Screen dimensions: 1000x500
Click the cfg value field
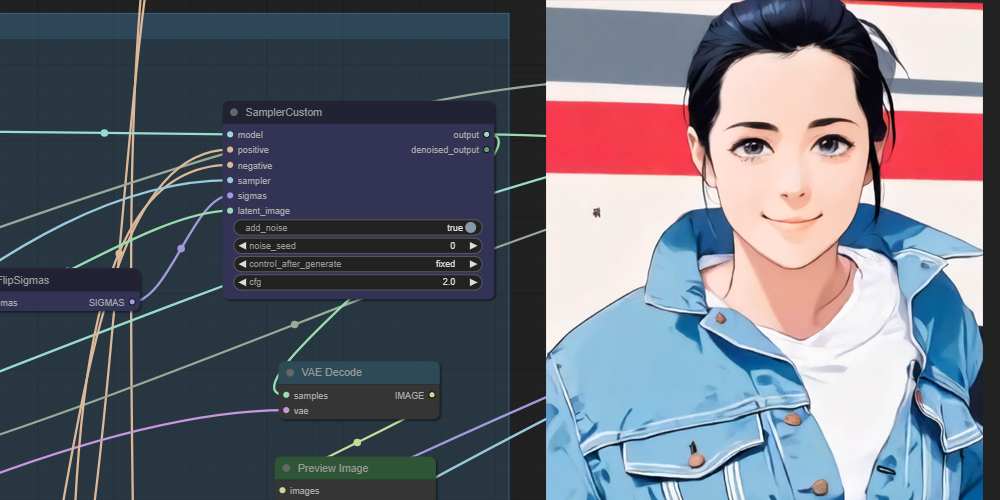[x=358, y=282]
